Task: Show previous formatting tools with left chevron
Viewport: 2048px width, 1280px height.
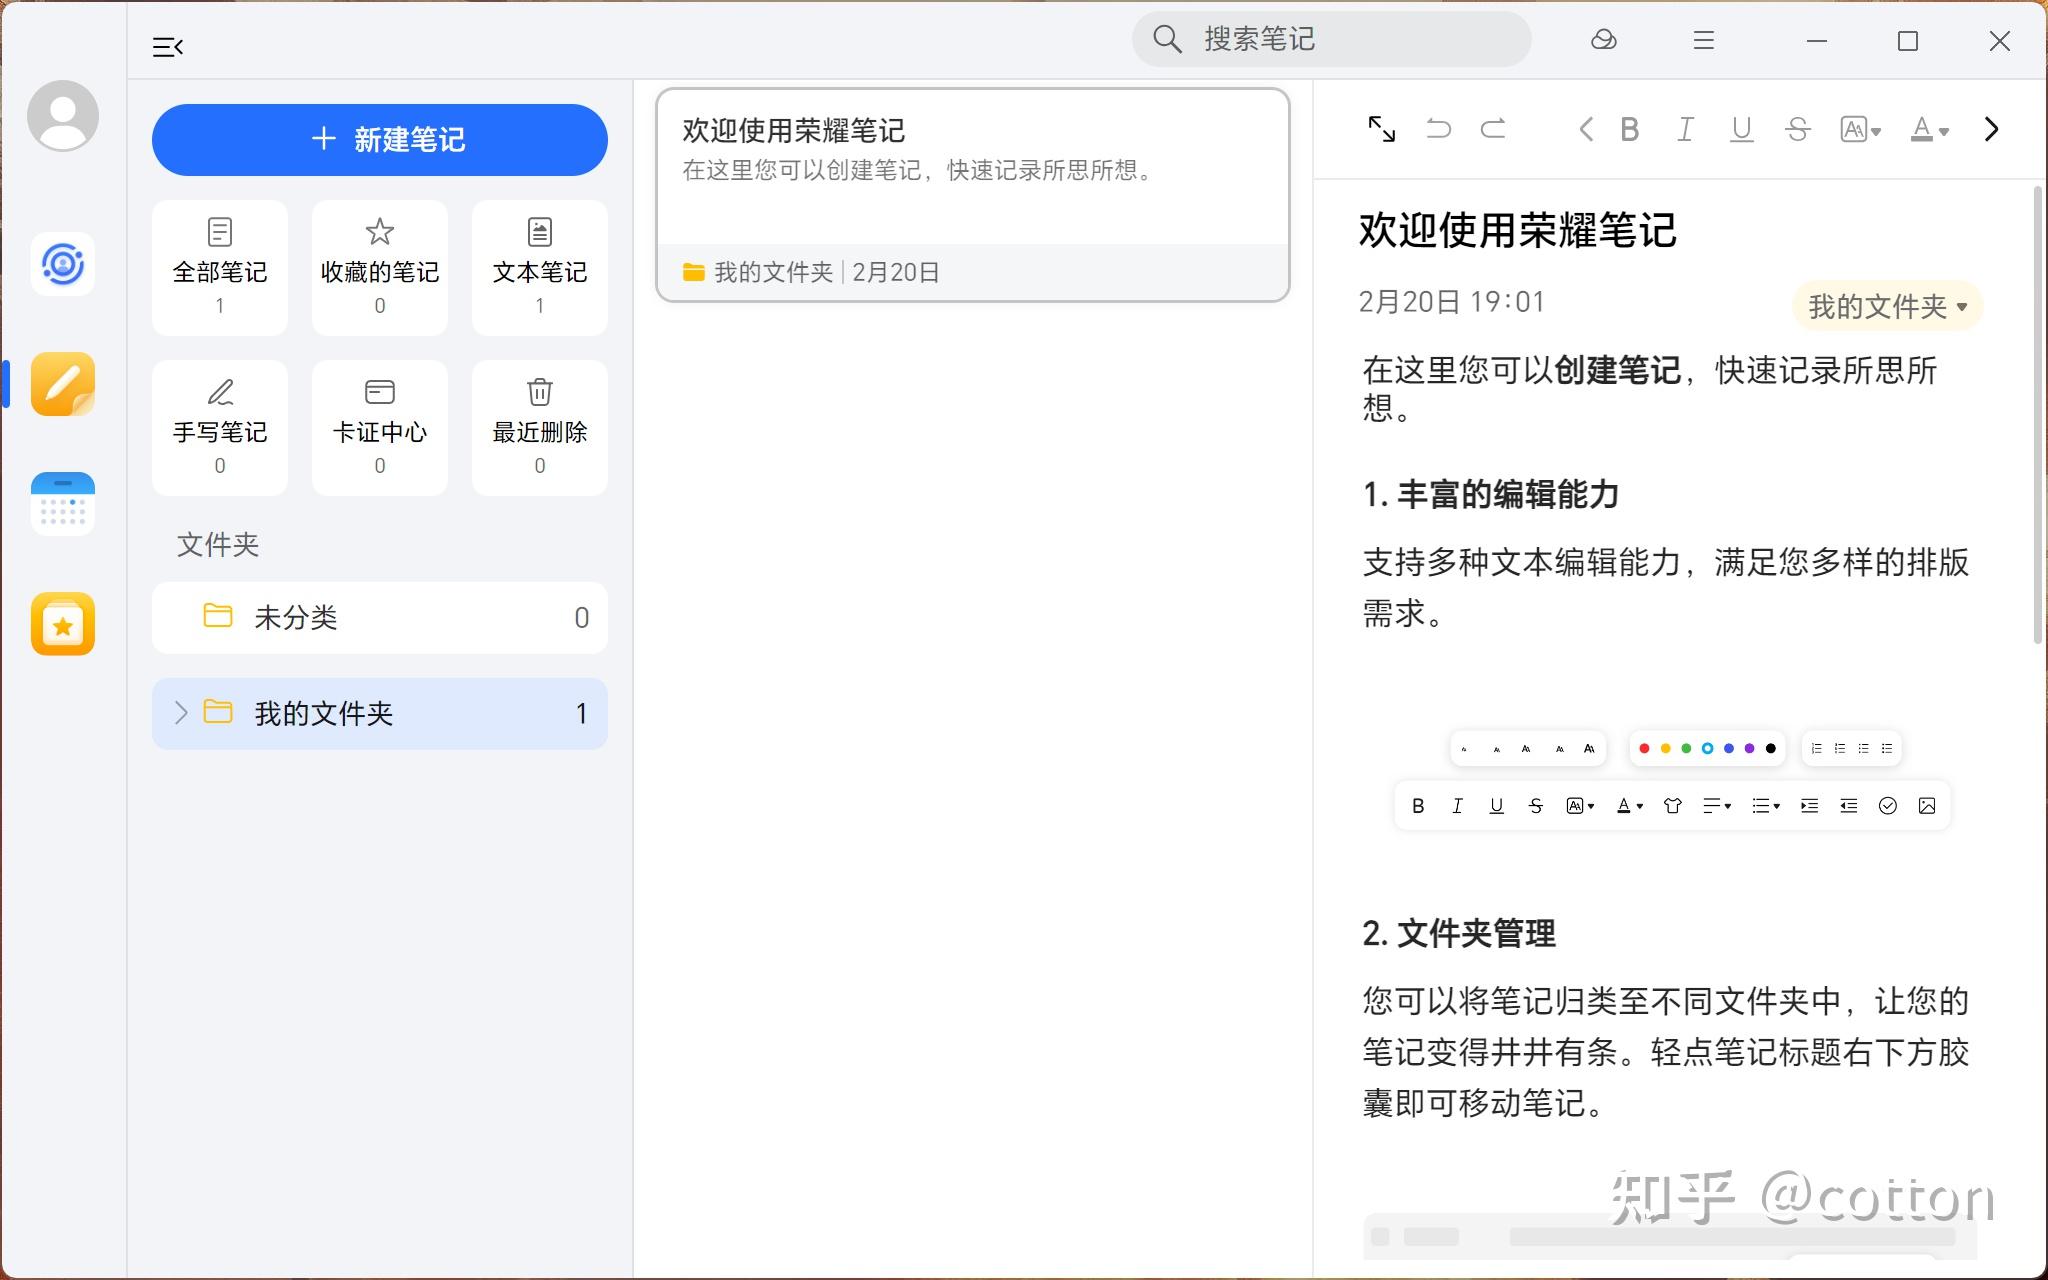Action: [1585, 129]
